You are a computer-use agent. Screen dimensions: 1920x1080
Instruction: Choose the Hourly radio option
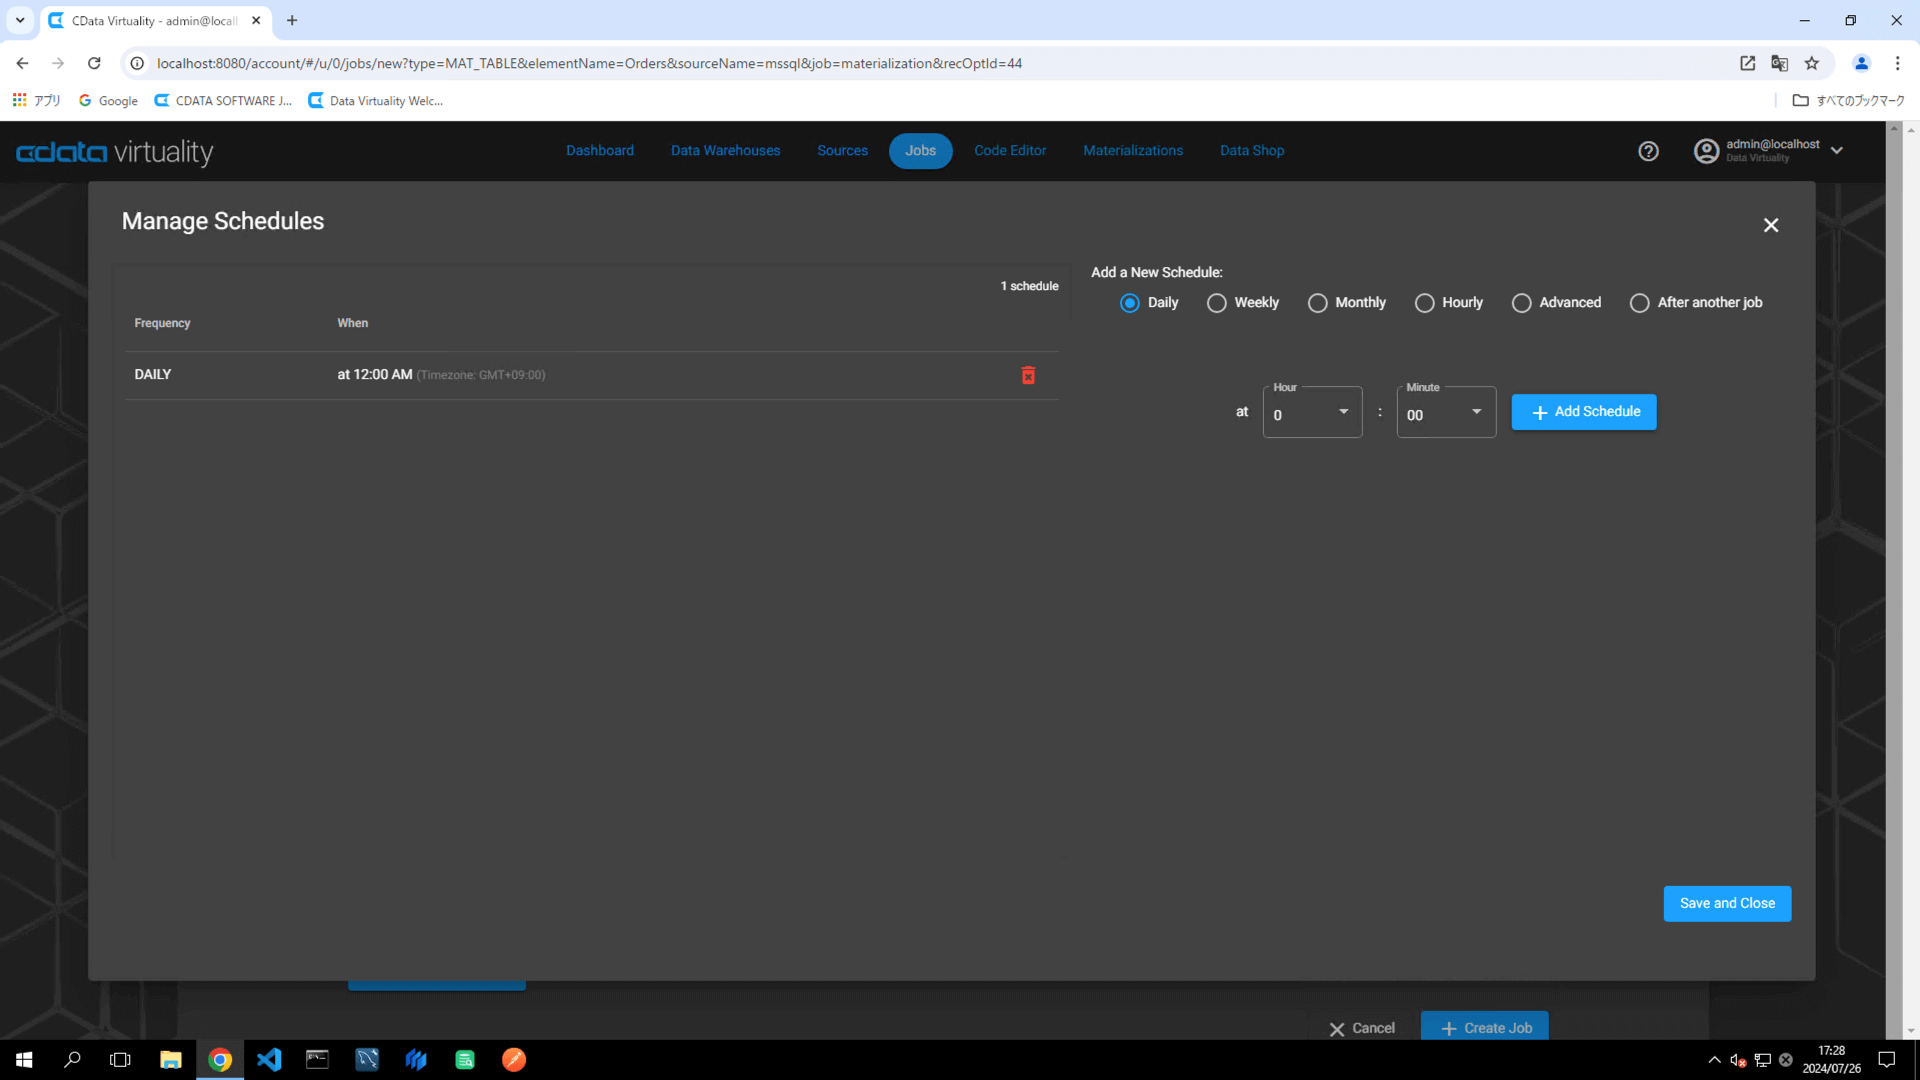1424,303
